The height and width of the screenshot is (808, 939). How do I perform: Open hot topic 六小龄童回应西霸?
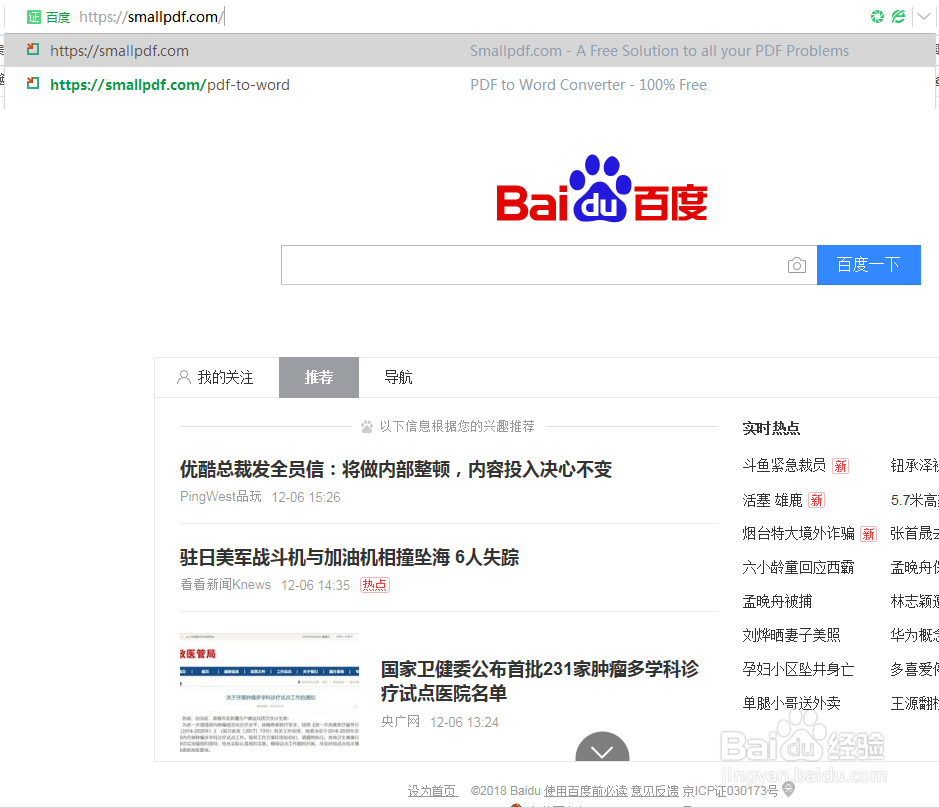pyautogui.click(x=798, y=567)
